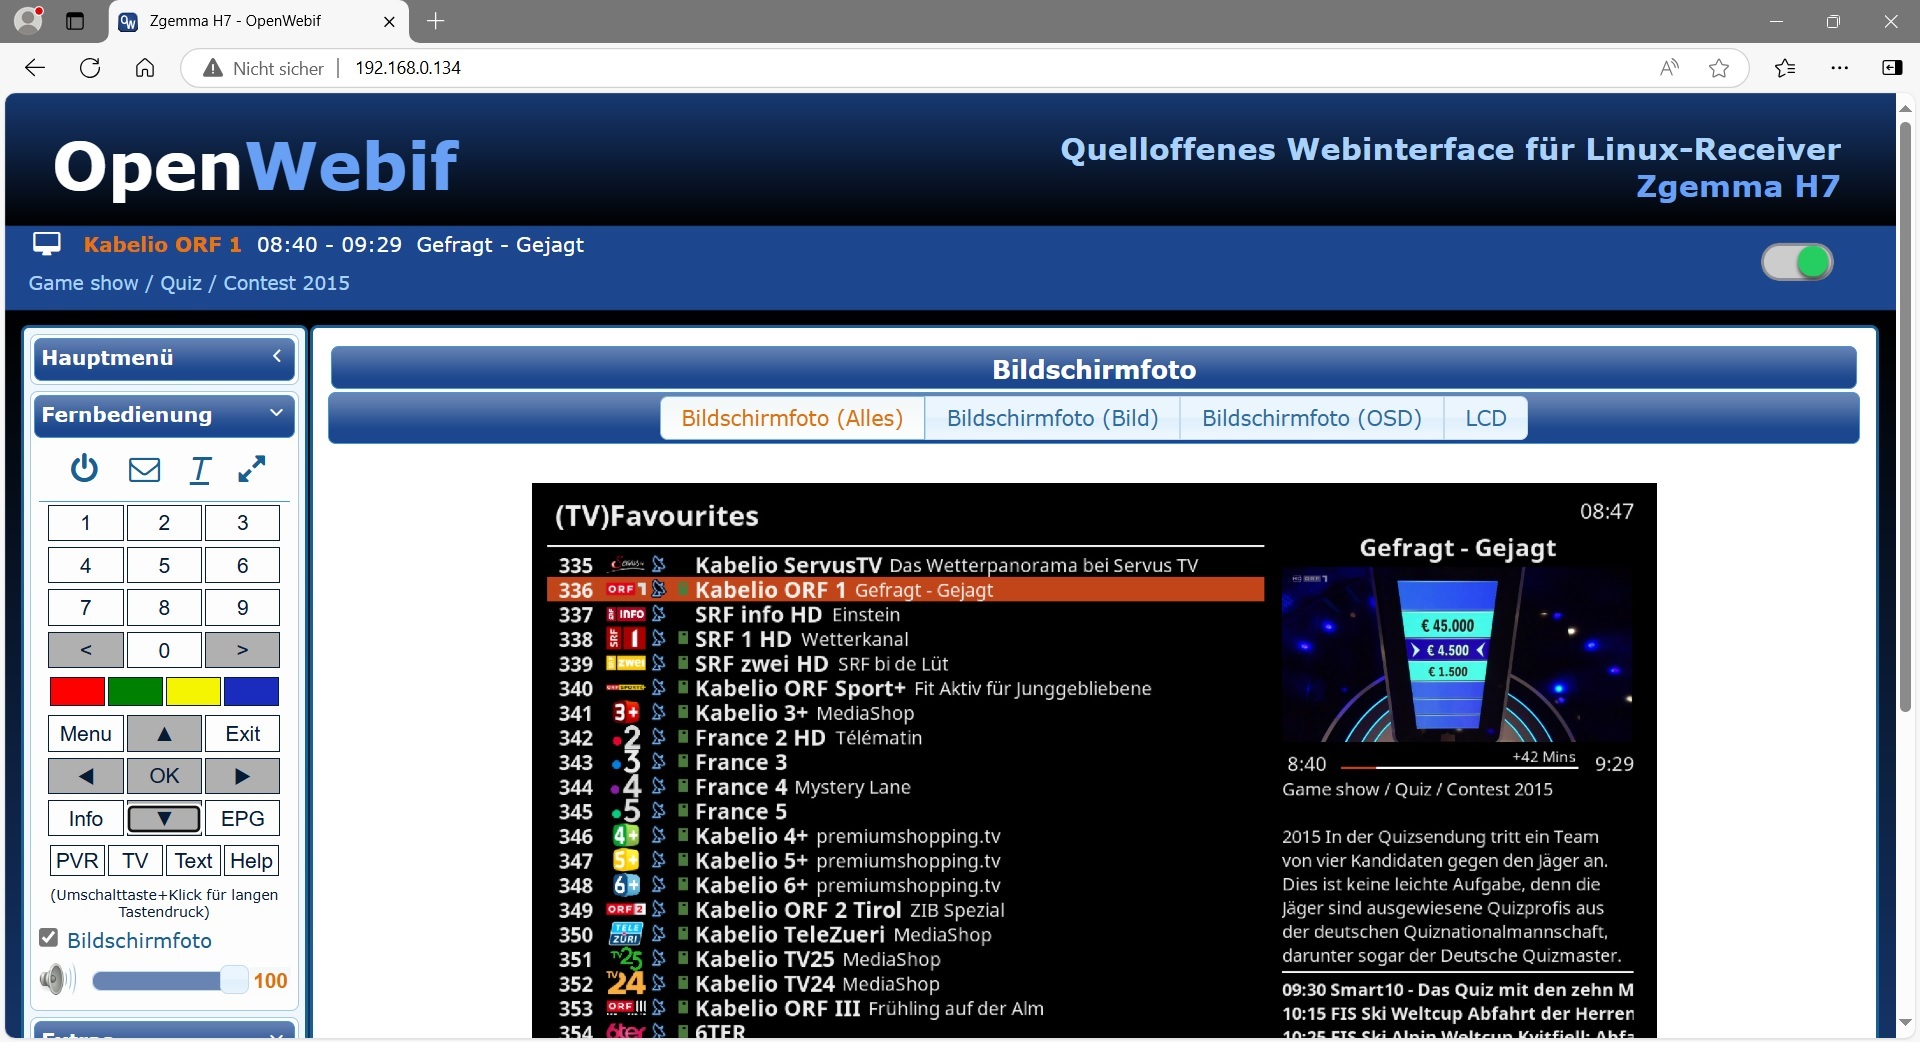This screenshot has height=1042, width=1920.
Task: Toggle the green switch in the header
Action: [x=1797, y=263]
